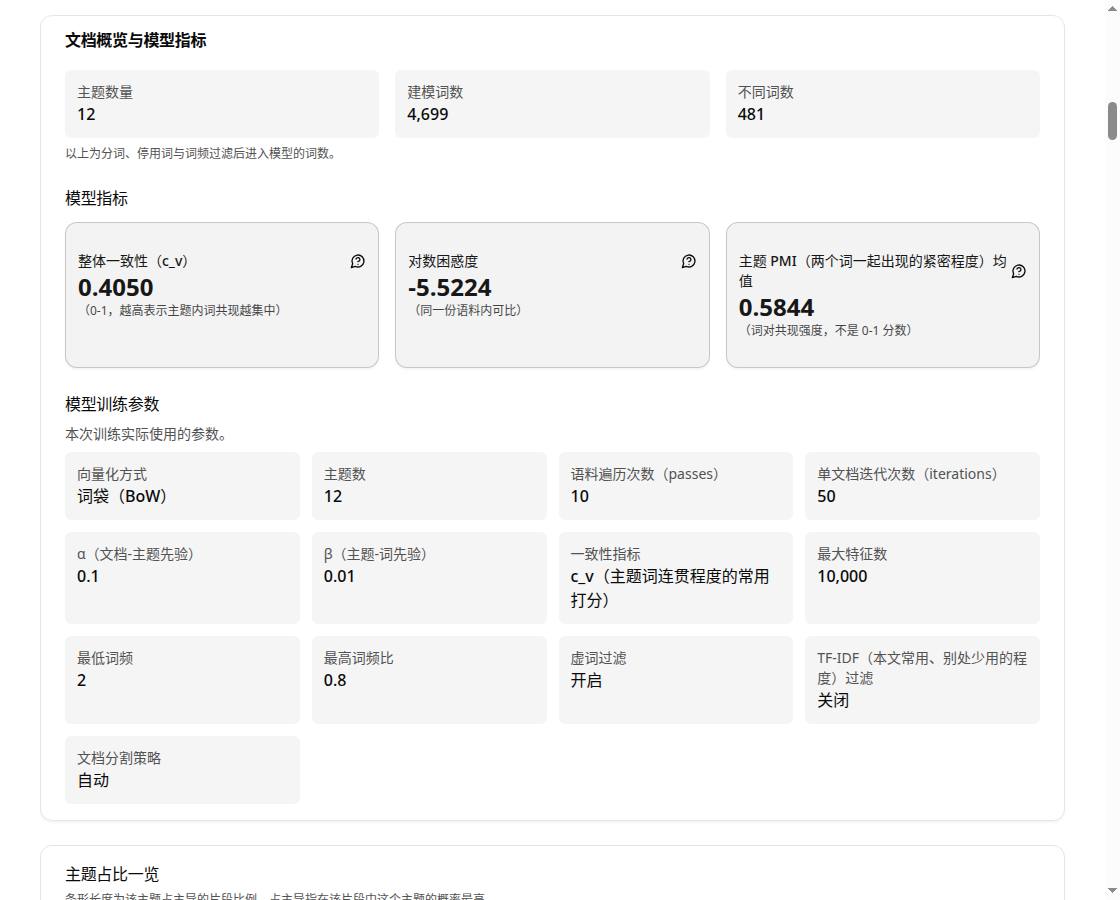Click the 文档分割策略 value 自动
The height and width of the screenshot is (900, 1120).
(93, 781)
